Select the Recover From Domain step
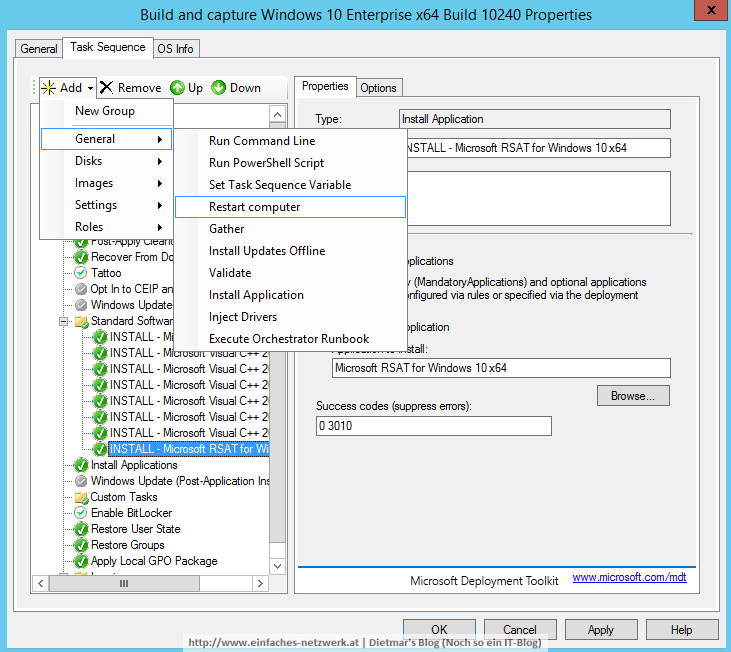The width and height of the screenshot is (731, 652). click(132, 257)
